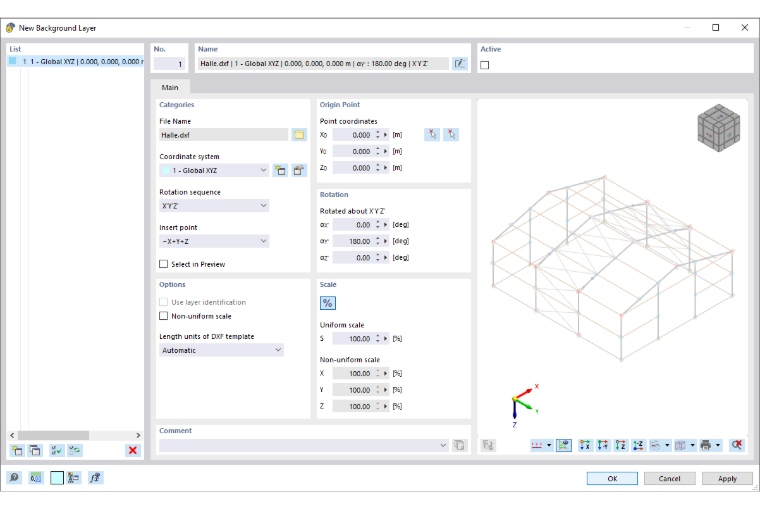This screenshot has height=509, width=760.
Task: Click the Uniform scale S field
Action: pyautogui.click(x=353, y=339)
